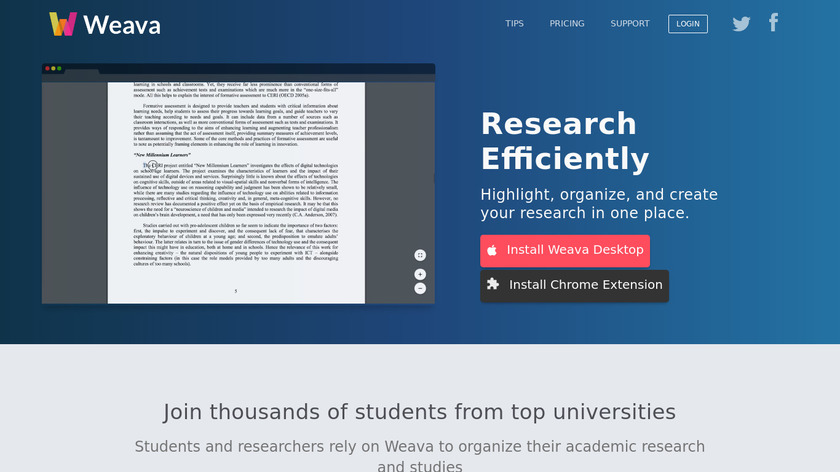Click the 'Research Efficiently' heading
This screenshot has width=840, height=472.
pyautogui.click(x=565, y=141)
